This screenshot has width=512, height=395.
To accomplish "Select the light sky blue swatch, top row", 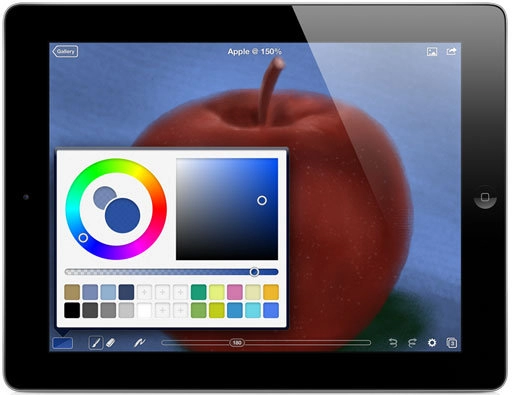I will pos(108,292).
